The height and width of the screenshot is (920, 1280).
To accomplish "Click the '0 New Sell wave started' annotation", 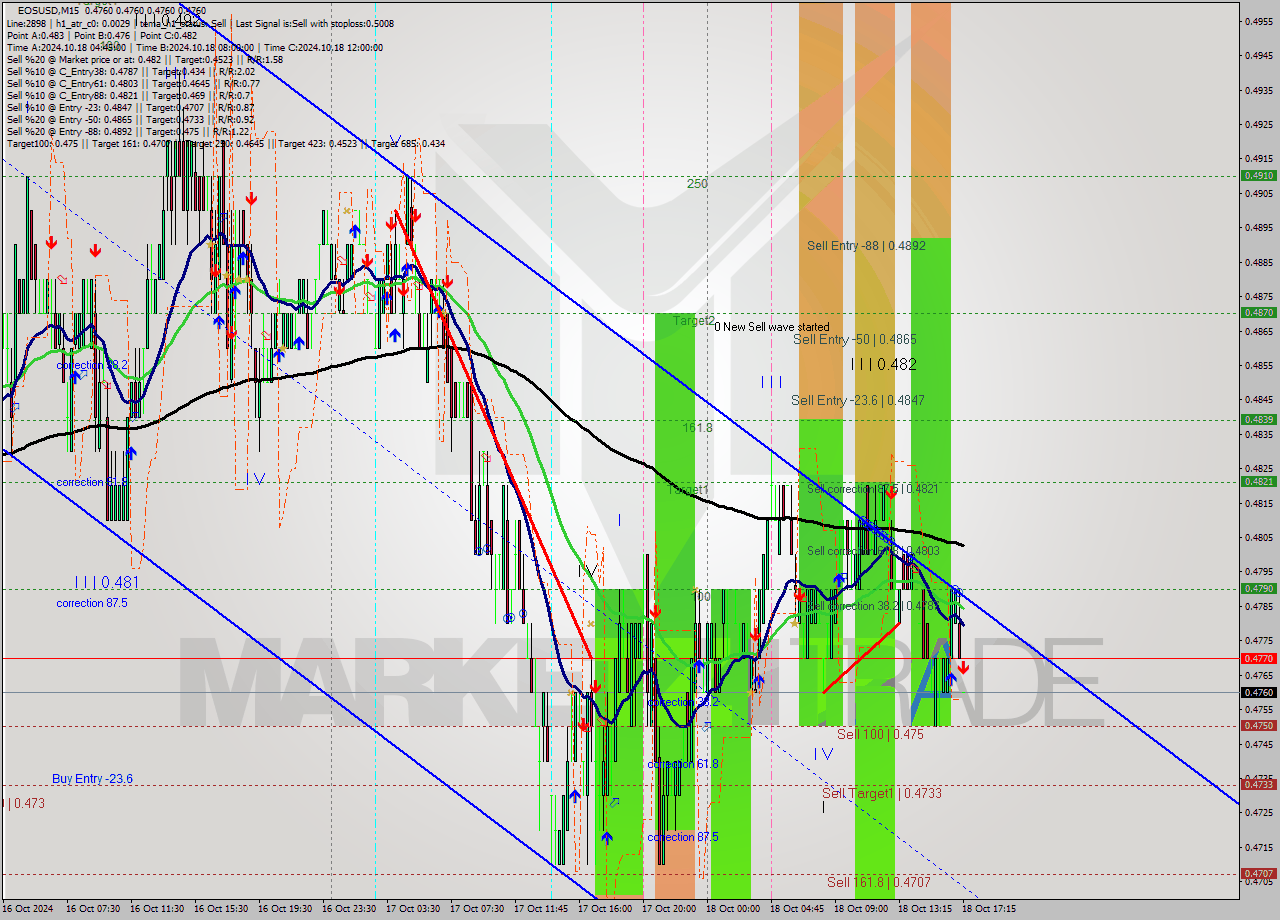I will point(771,327).
